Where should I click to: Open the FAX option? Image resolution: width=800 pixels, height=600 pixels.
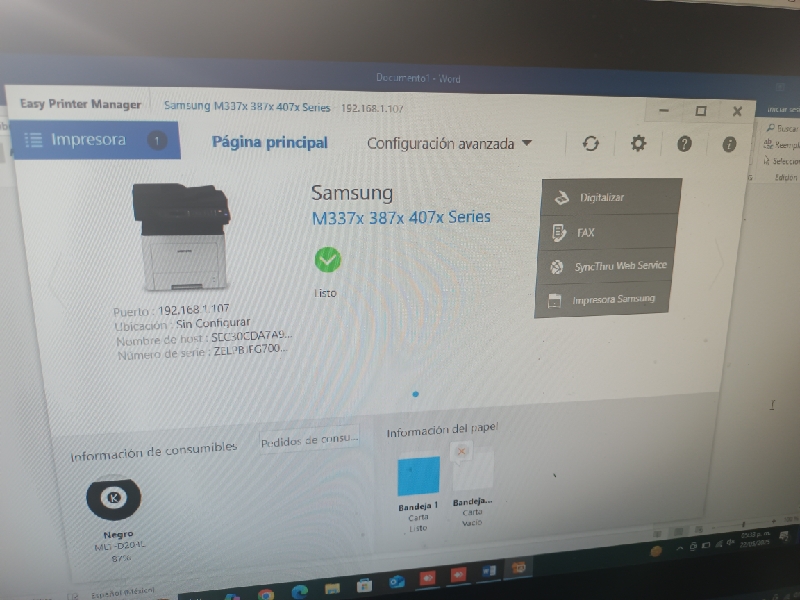(608, 232)
